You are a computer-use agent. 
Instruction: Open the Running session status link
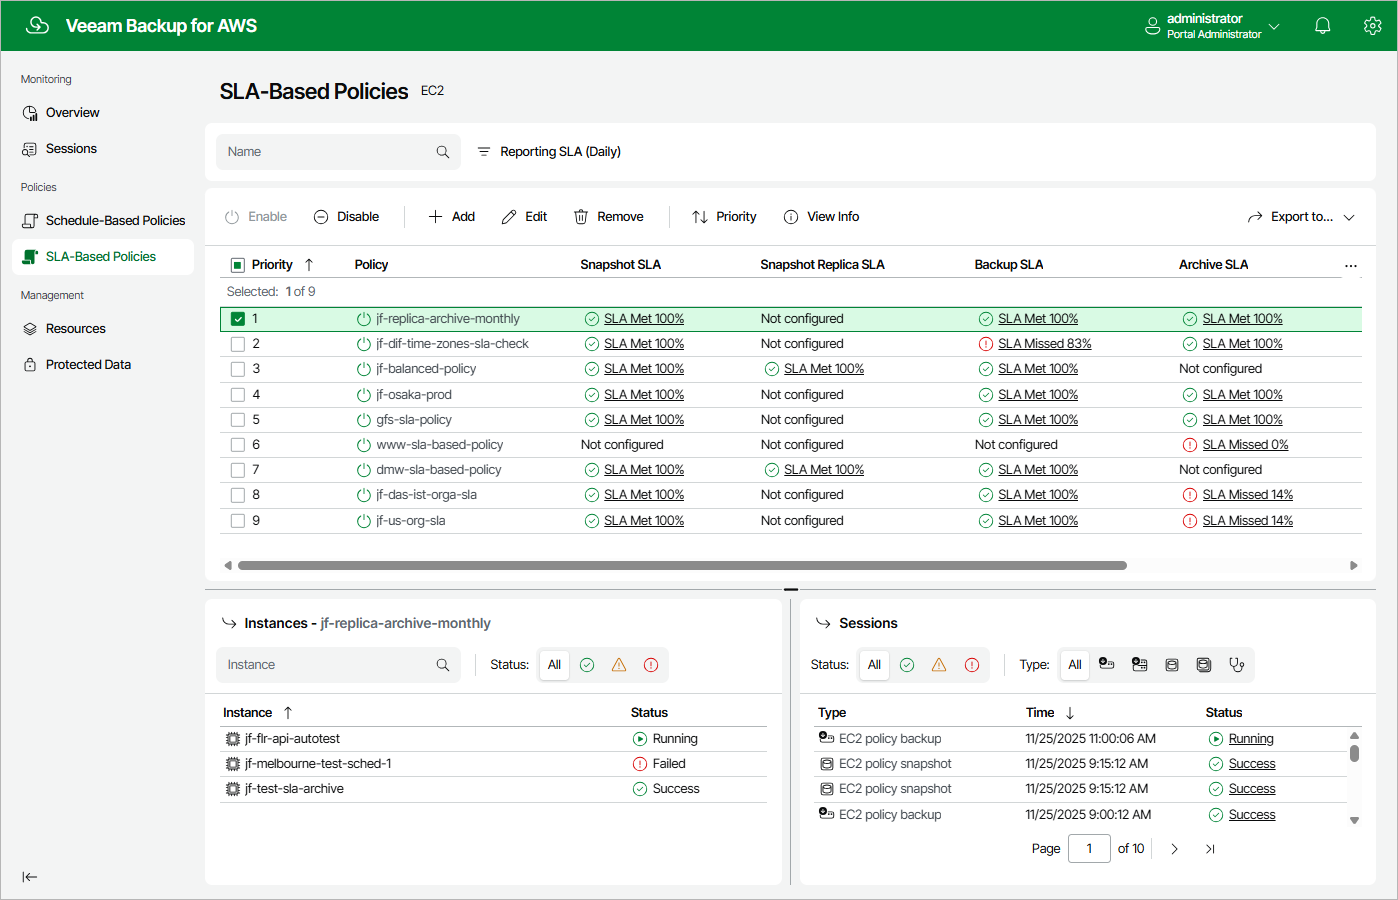click(1251, 739)
